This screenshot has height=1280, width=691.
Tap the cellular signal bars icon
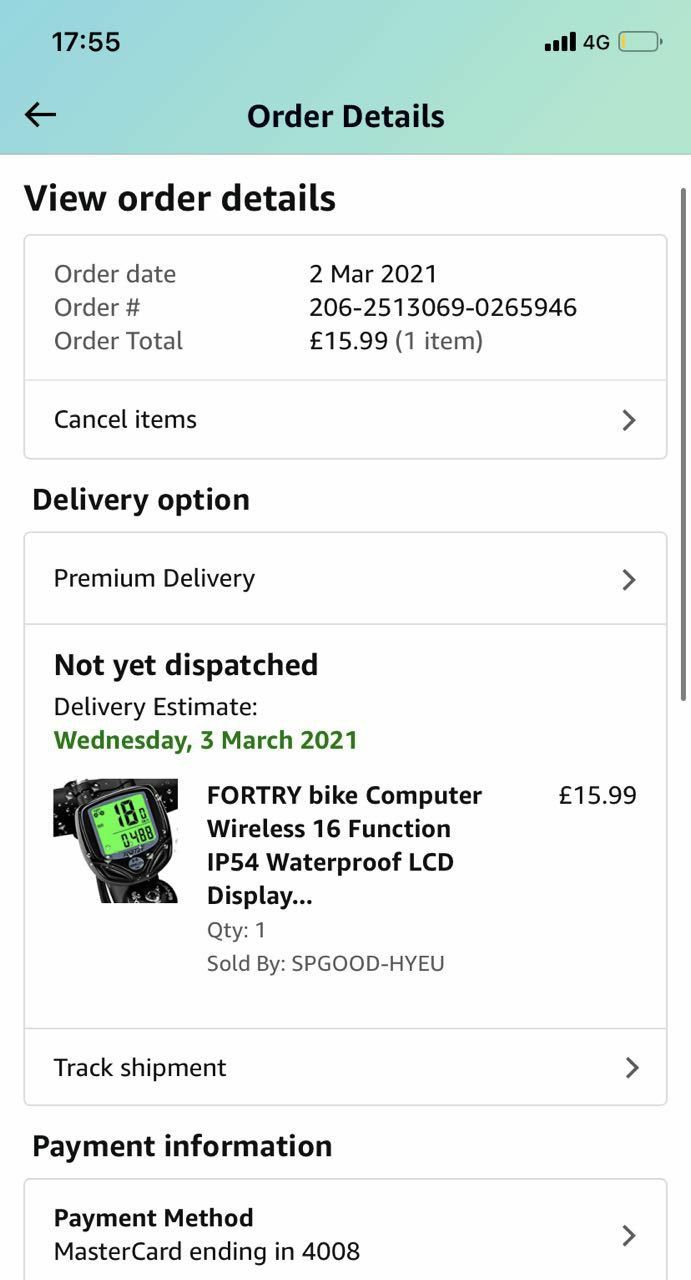coord(560,42)
